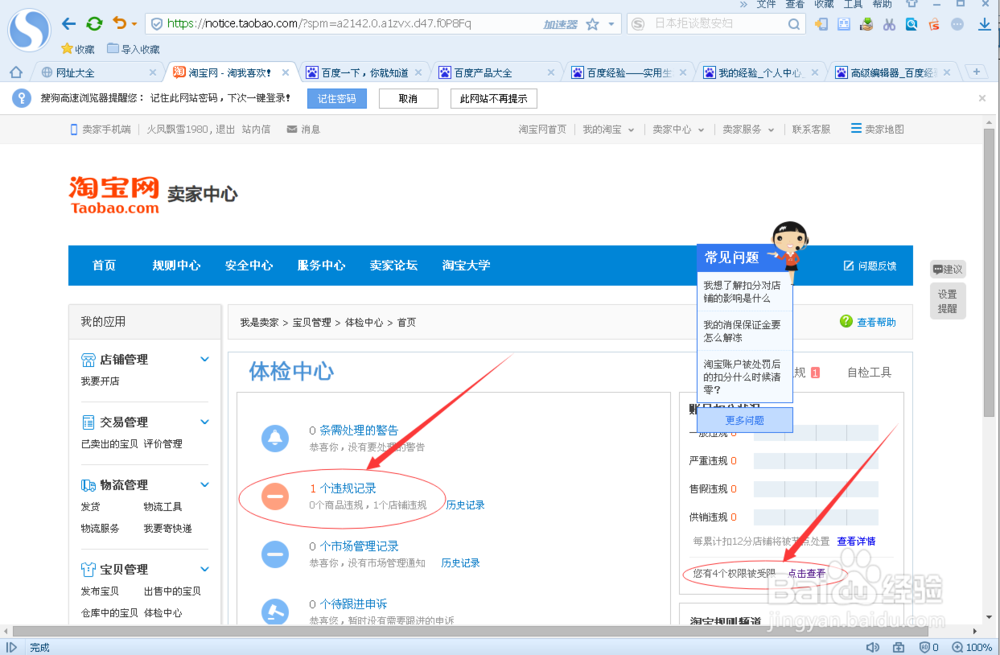This screenshot has width=1000, height=655.
Task: Click the 我要寄快递 sidebar link
Action: click(x=168, y=529)
